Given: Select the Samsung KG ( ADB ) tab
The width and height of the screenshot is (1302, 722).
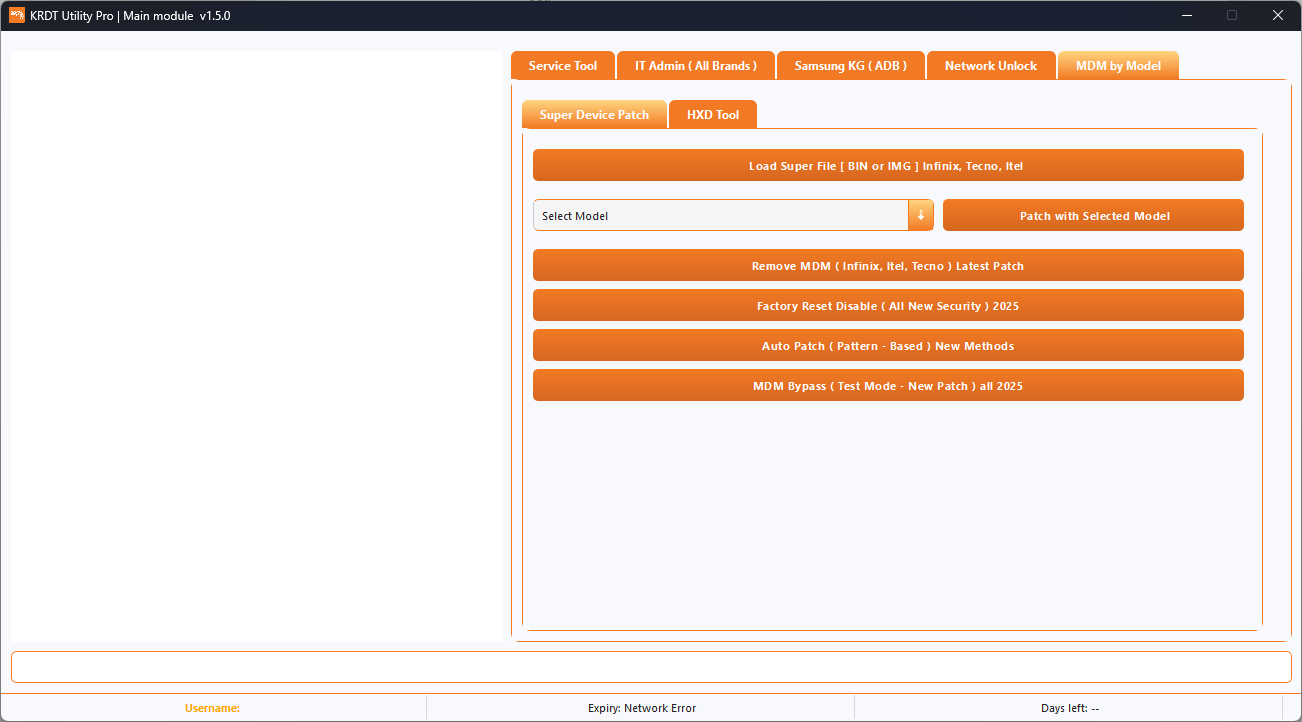Looking at the screenshot, I should click(x=850, y=65).
